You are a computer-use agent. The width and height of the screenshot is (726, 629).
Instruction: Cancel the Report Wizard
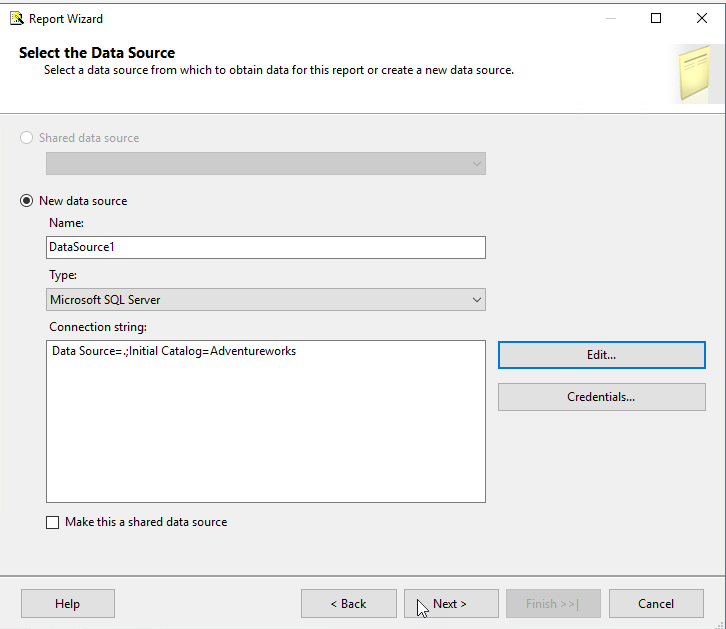[656, 603]
